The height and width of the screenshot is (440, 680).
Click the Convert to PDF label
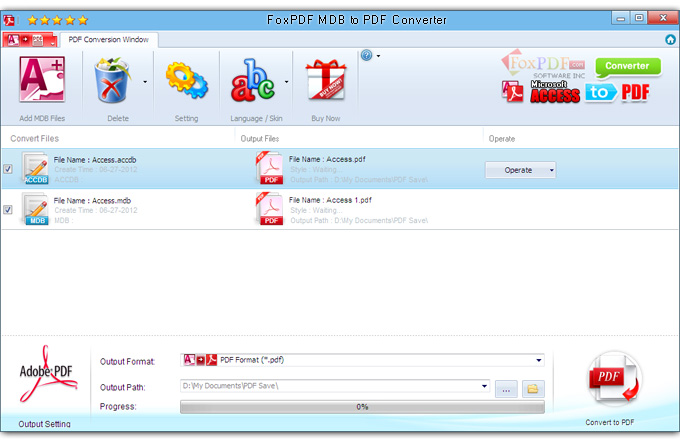(x=610, y=422)
